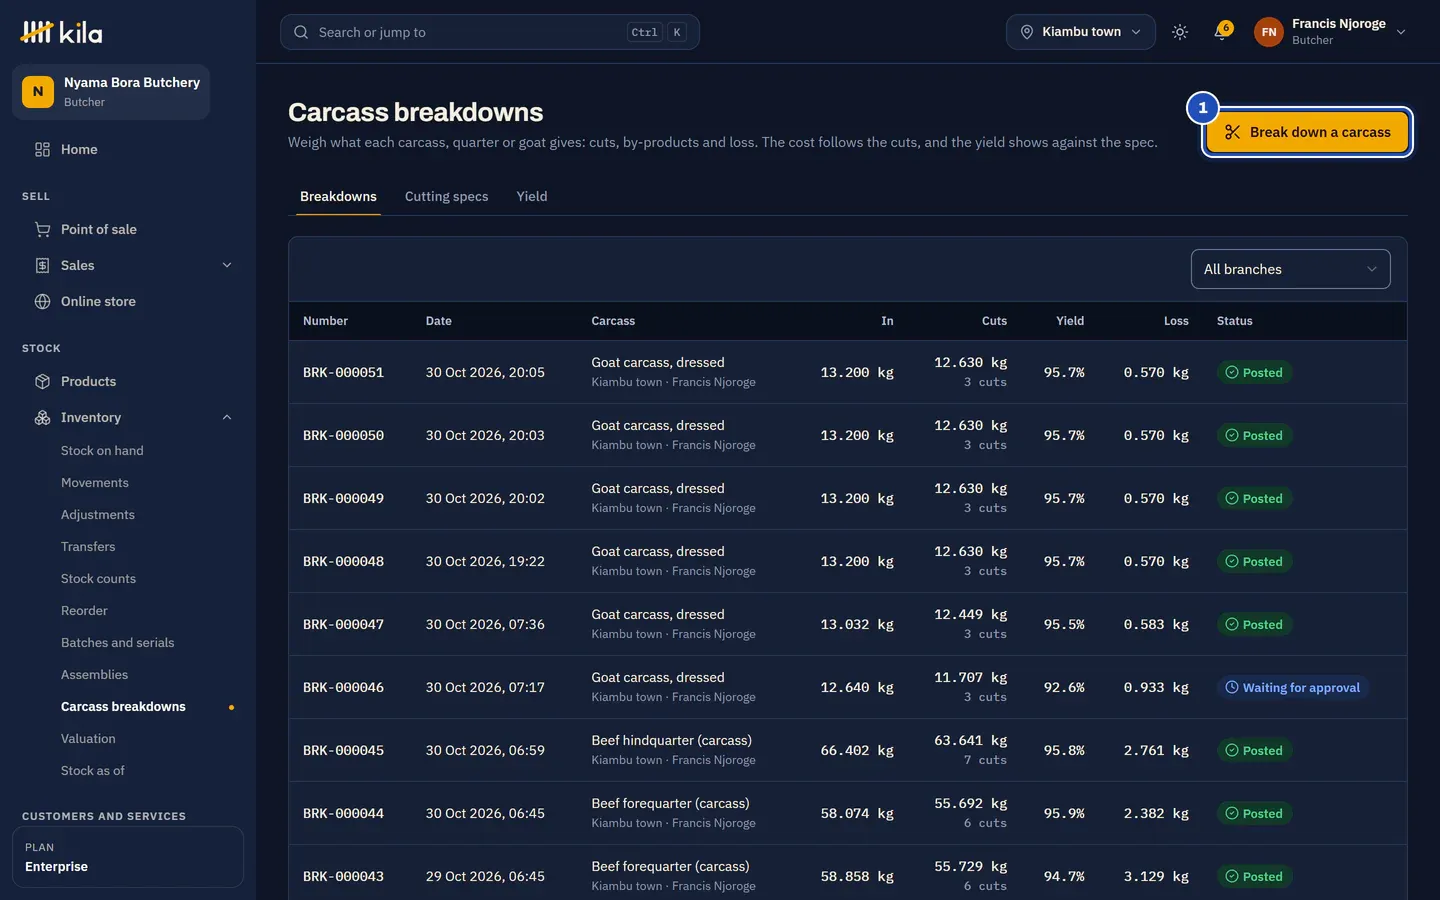Open the Transfers sidebar item
The image size is (1440, 900).
coord(88,547)
